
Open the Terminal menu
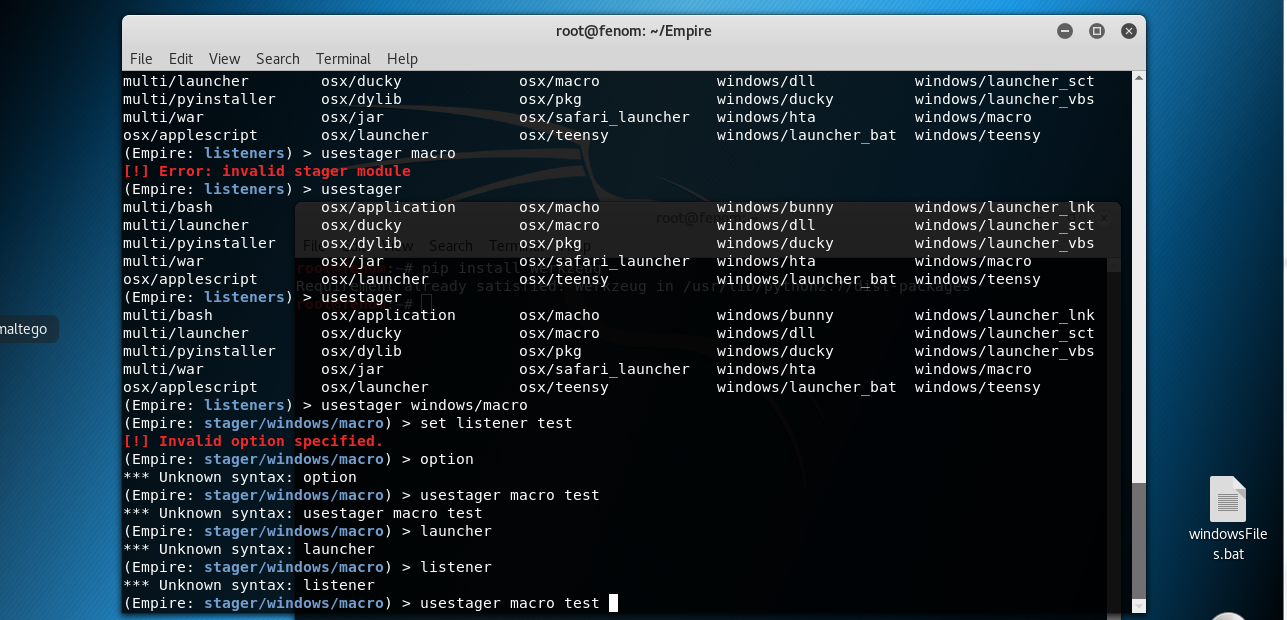[x=343, y=59]
